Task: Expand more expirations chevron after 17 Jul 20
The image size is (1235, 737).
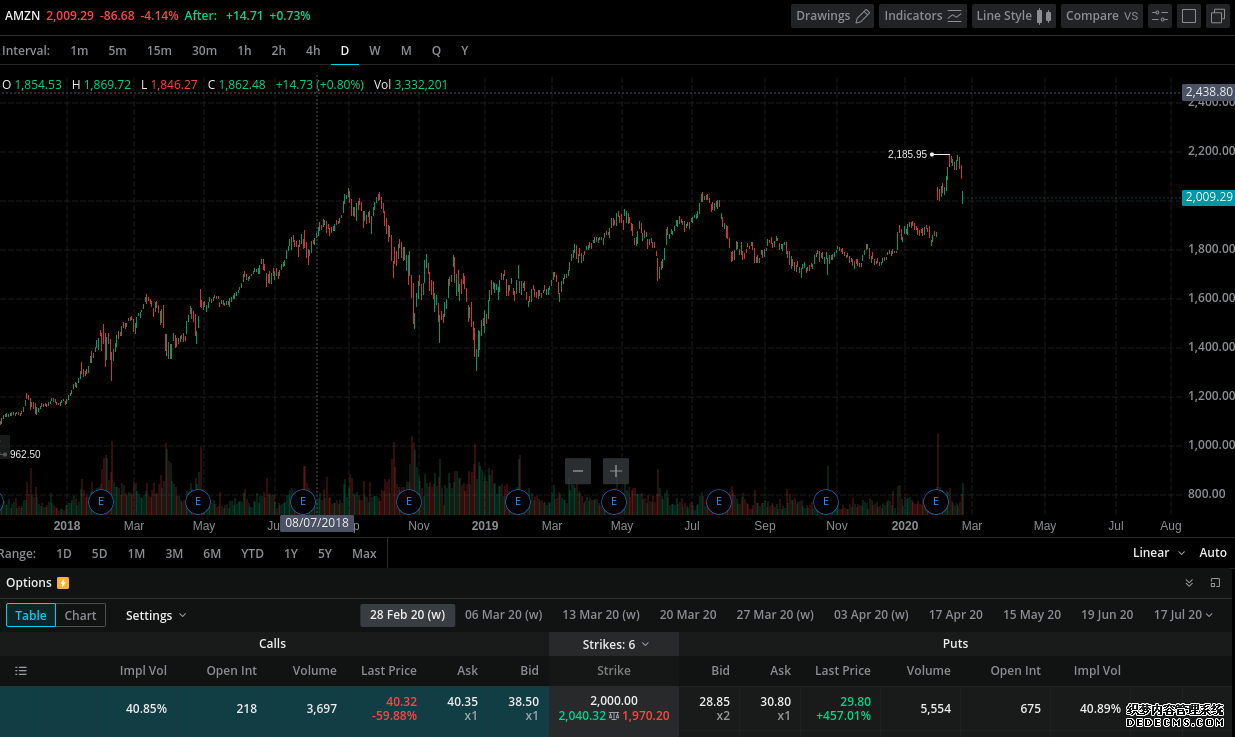Action: 1210,616
